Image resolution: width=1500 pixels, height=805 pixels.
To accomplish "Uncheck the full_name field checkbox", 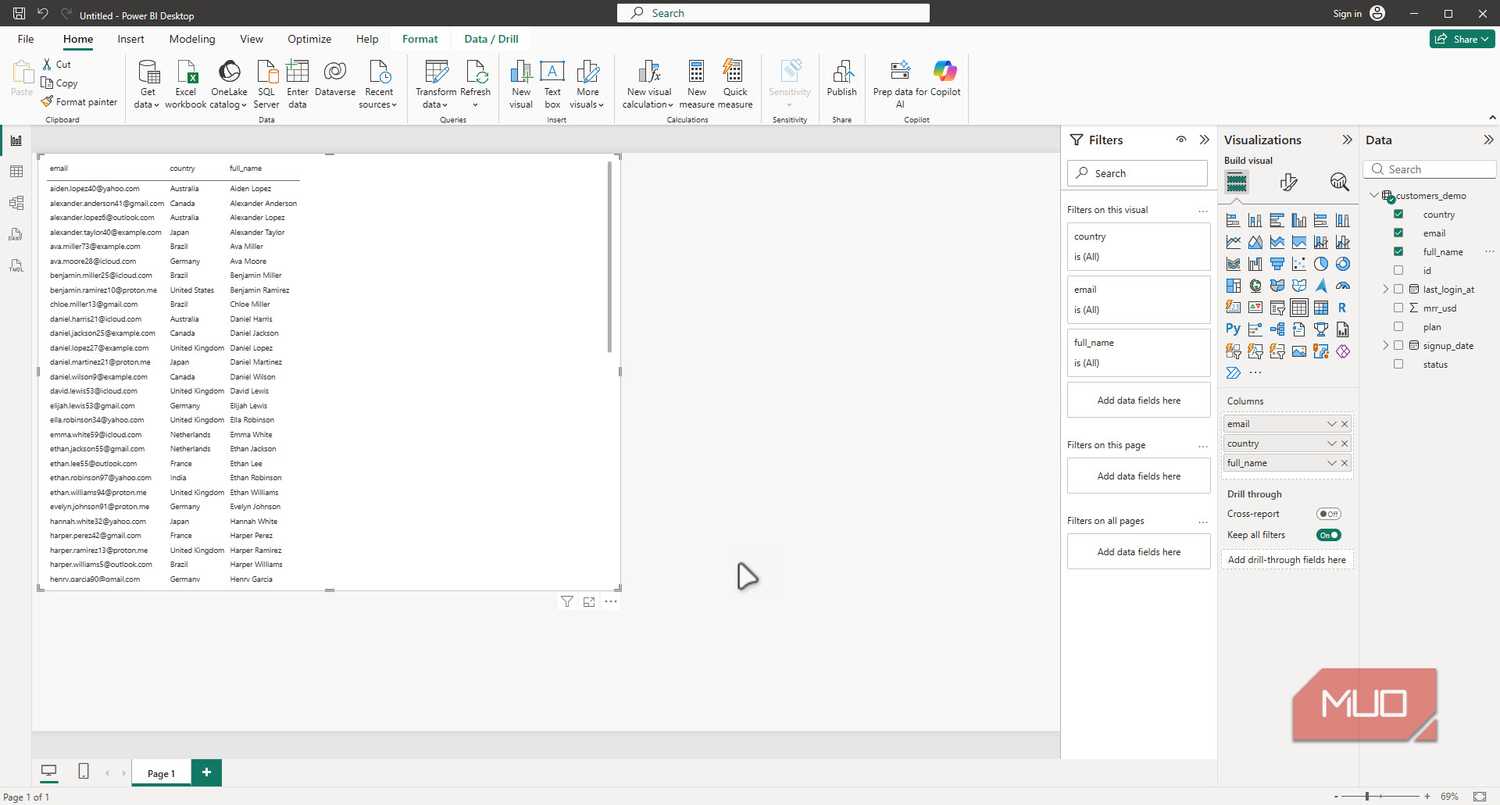I will [x=1398, y=252].
